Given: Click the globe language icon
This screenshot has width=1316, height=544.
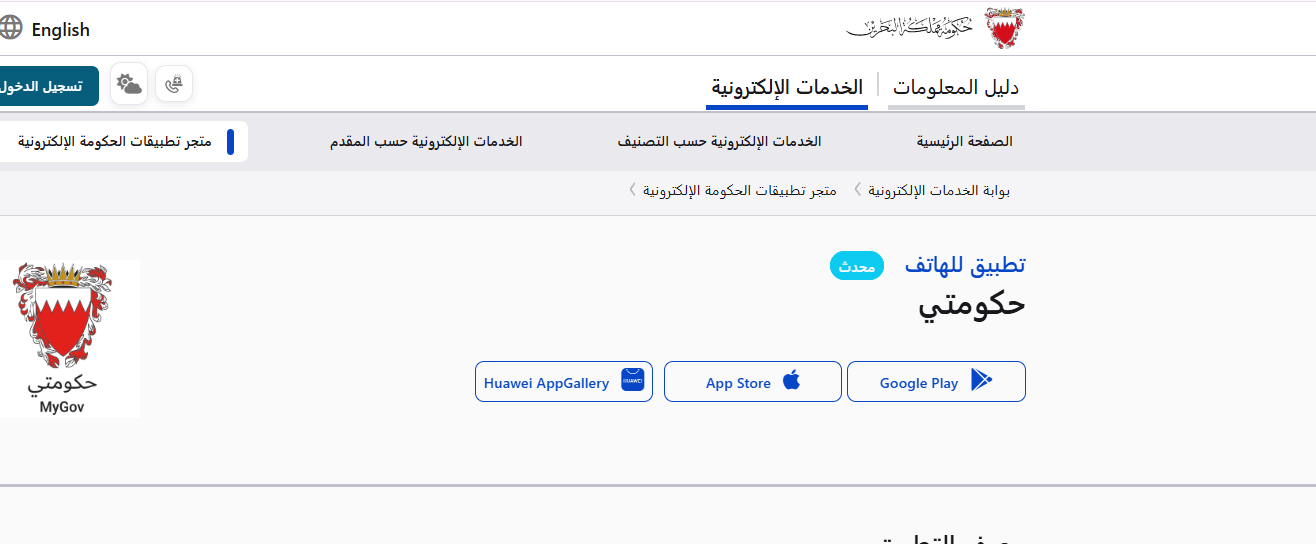Looking at the screenshot, I should pyautogui.click(x=10, y=29).
